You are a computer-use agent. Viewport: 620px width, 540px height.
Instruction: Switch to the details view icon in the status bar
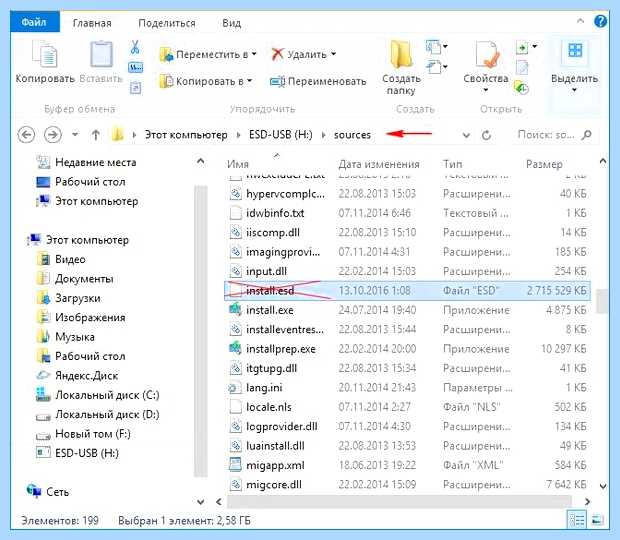point(576,519)
